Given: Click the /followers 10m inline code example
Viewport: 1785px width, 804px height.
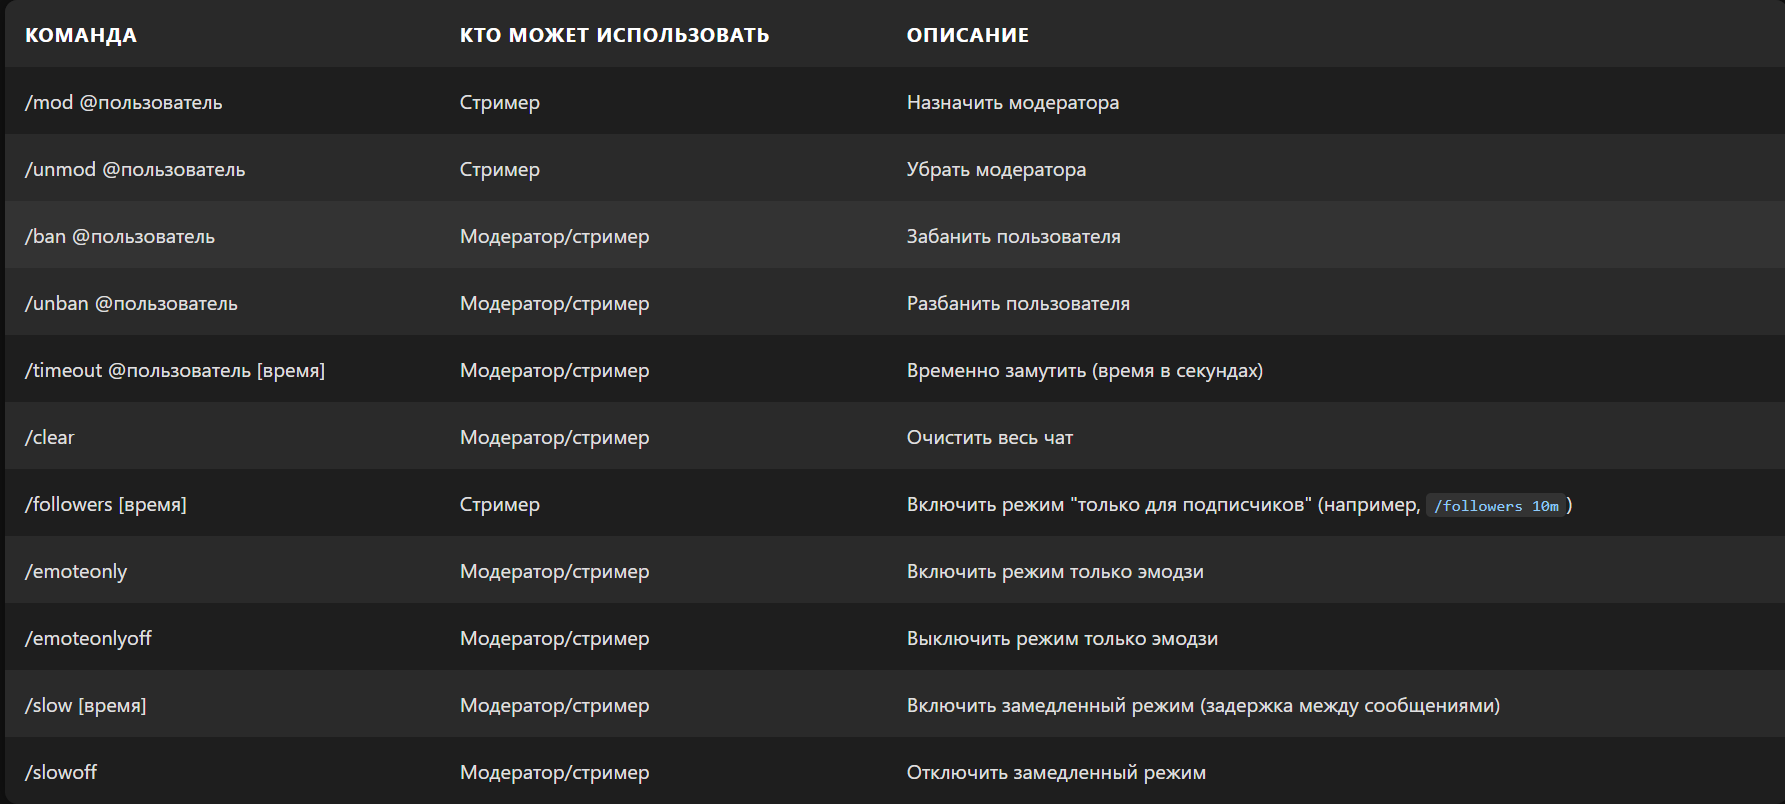Looking at the screenshot, I should point(1496,506).
